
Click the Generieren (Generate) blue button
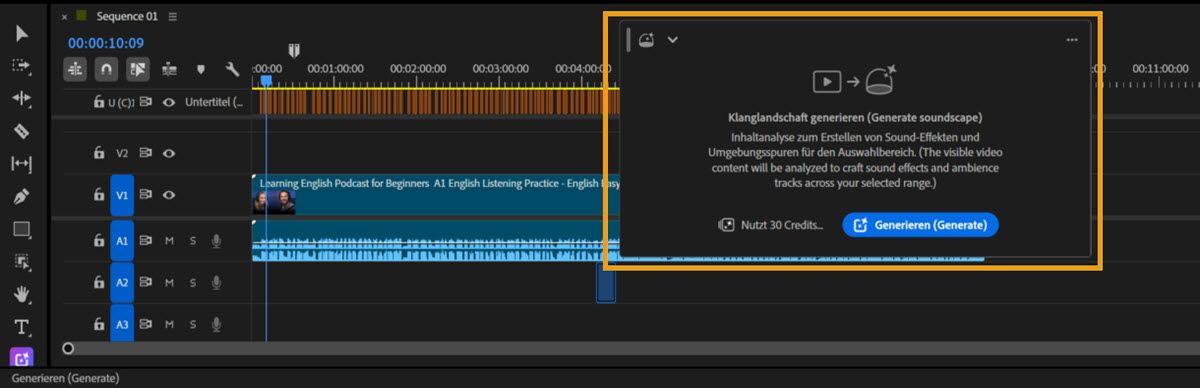click(920, 225)
